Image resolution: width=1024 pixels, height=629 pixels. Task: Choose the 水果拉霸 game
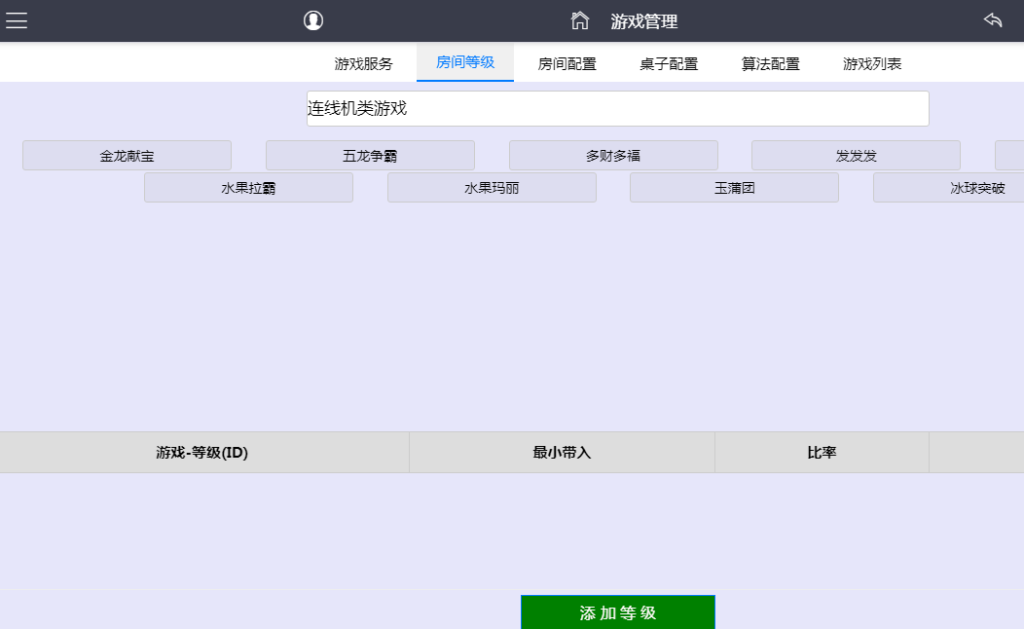(x=248, y=187)
